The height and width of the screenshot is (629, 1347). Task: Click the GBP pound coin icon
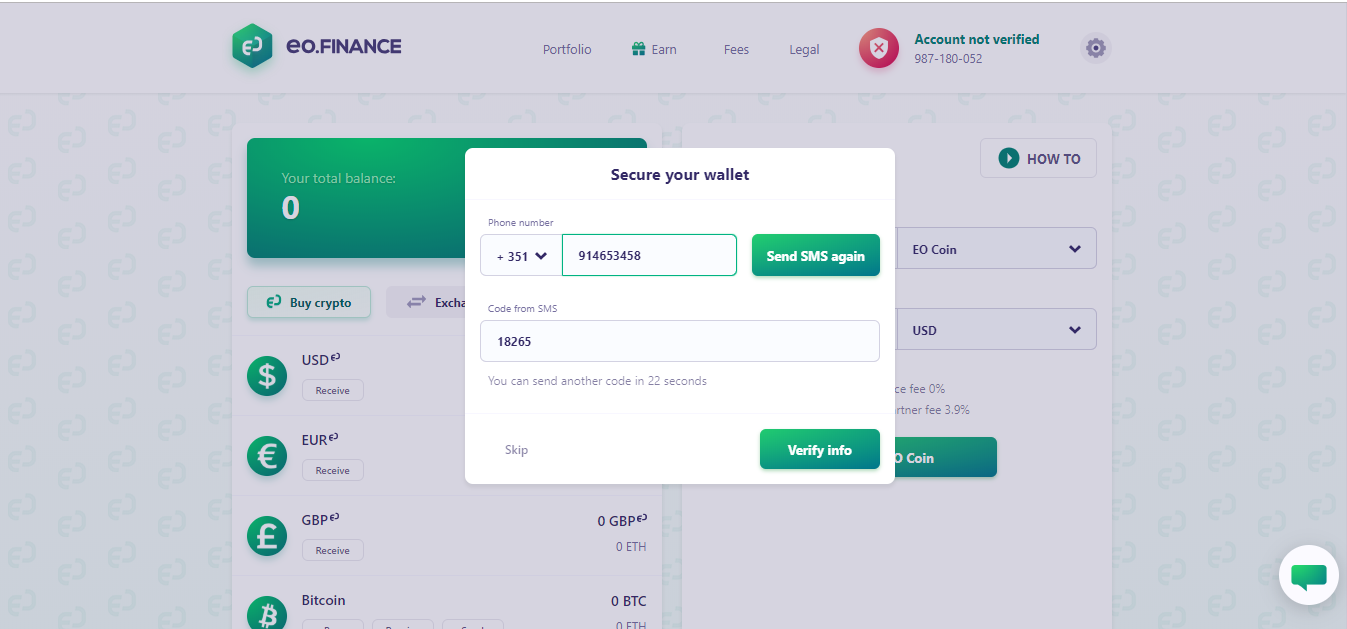coord(267,536)
